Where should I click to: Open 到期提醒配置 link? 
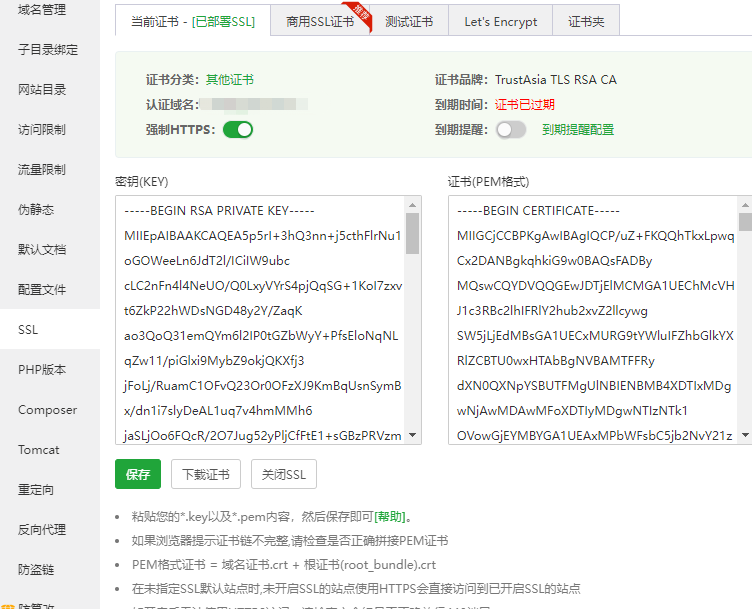(x=578, y=129)
